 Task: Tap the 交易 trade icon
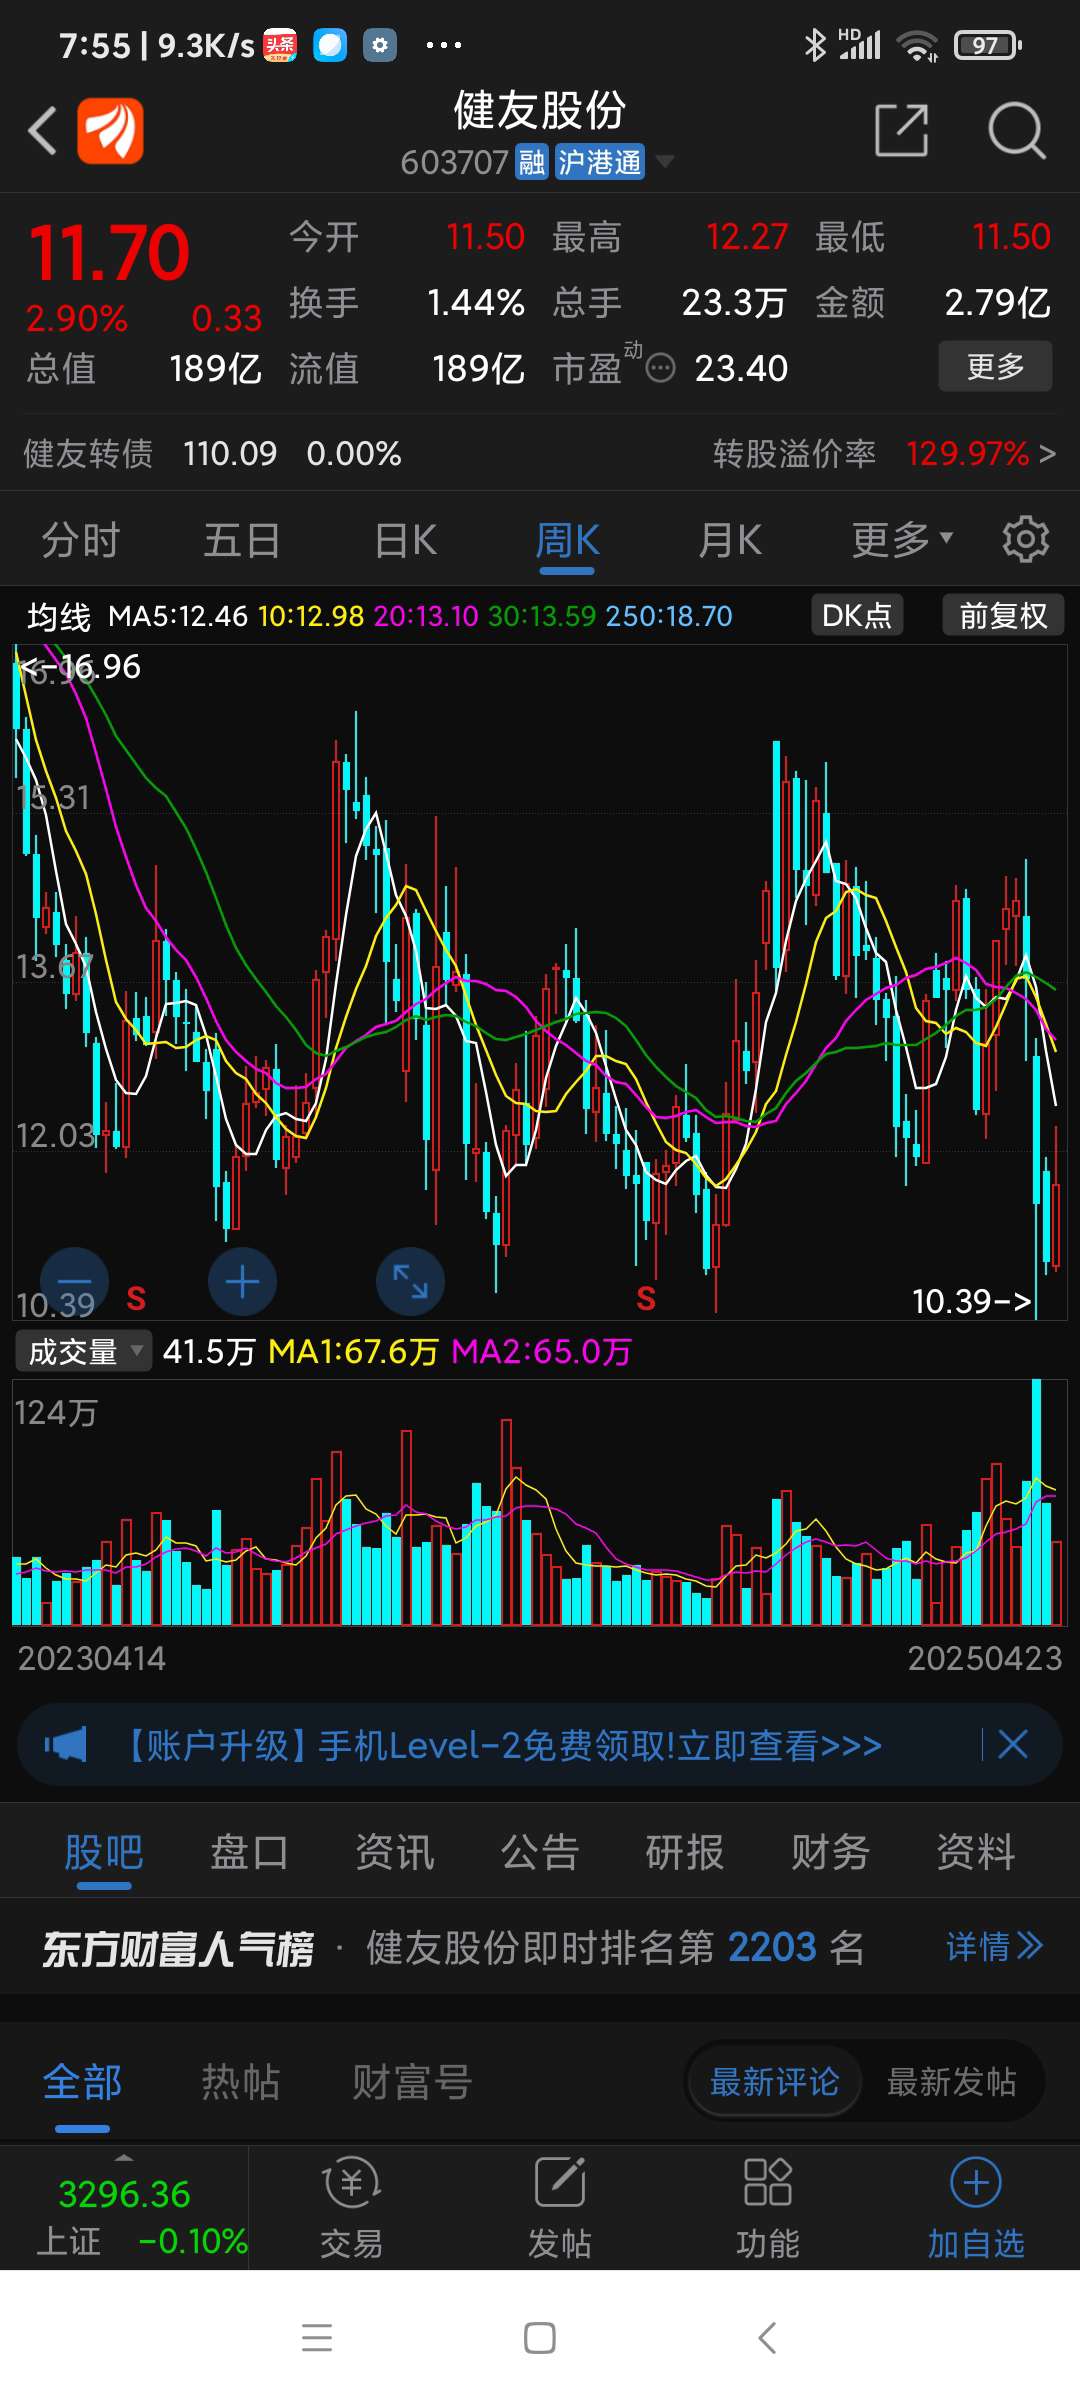tap(351, 2208)
